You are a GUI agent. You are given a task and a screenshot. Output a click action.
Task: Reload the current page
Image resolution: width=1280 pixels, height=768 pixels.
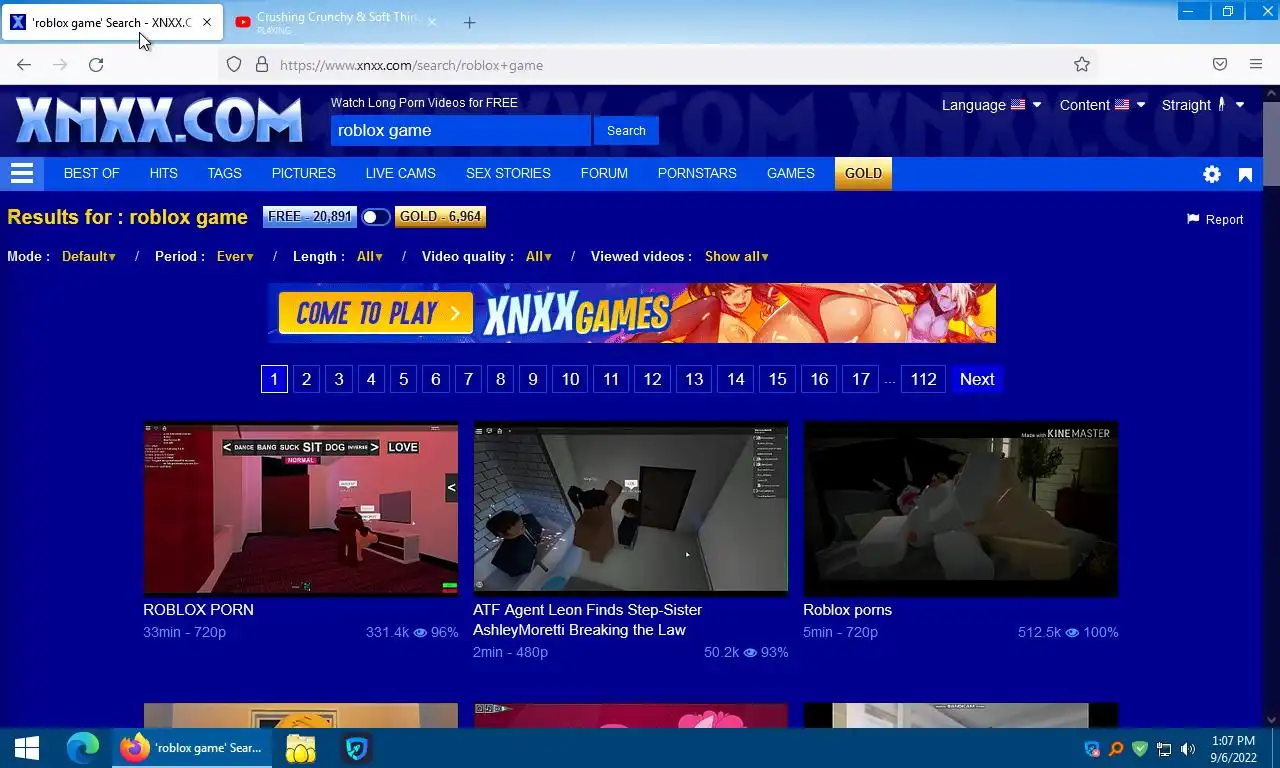click(x=96, y=65)
